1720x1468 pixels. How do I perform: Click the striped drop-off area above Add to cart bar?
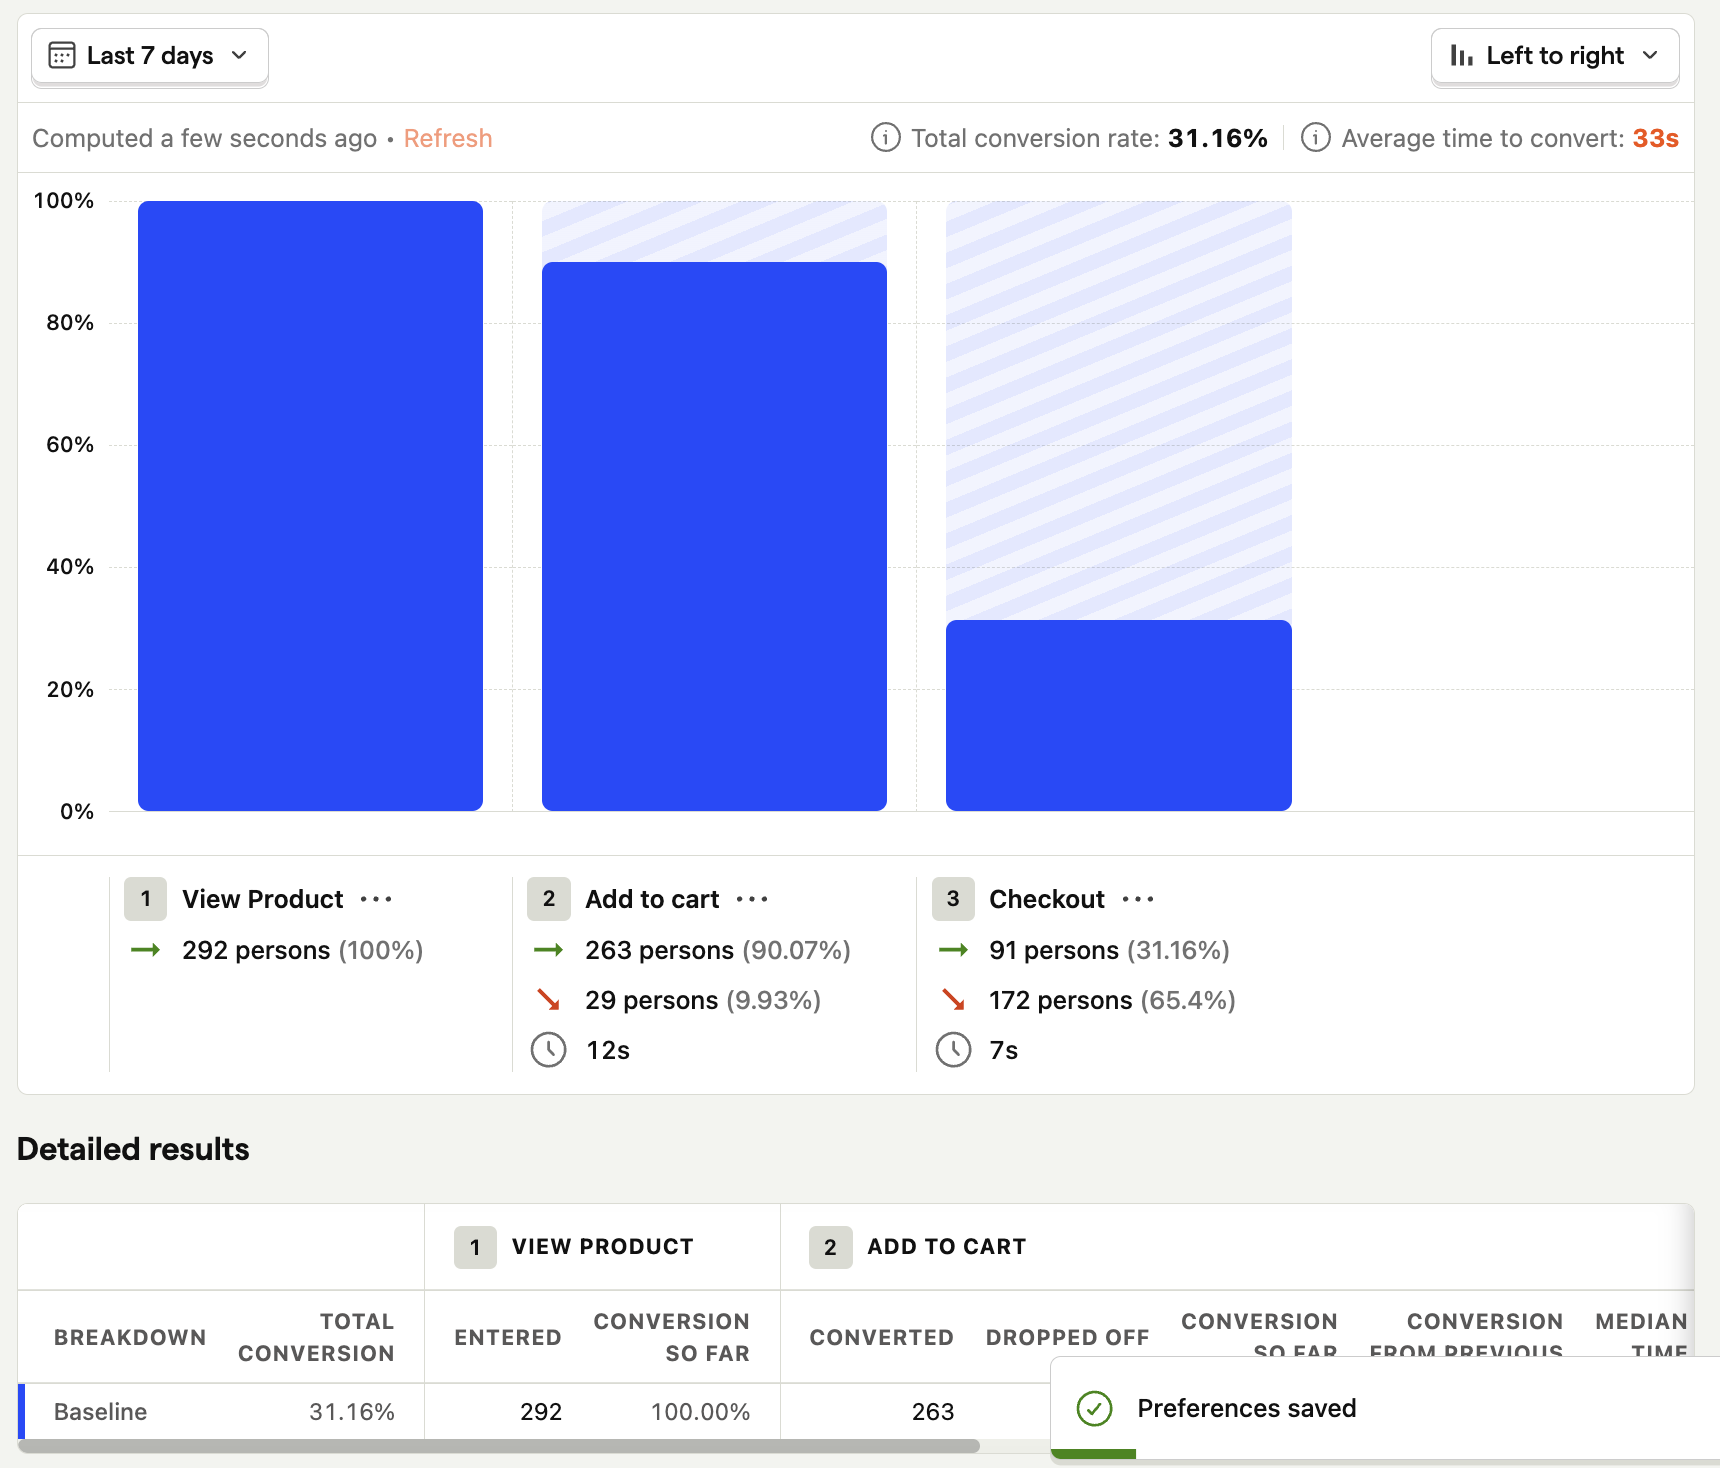[714, 231]
